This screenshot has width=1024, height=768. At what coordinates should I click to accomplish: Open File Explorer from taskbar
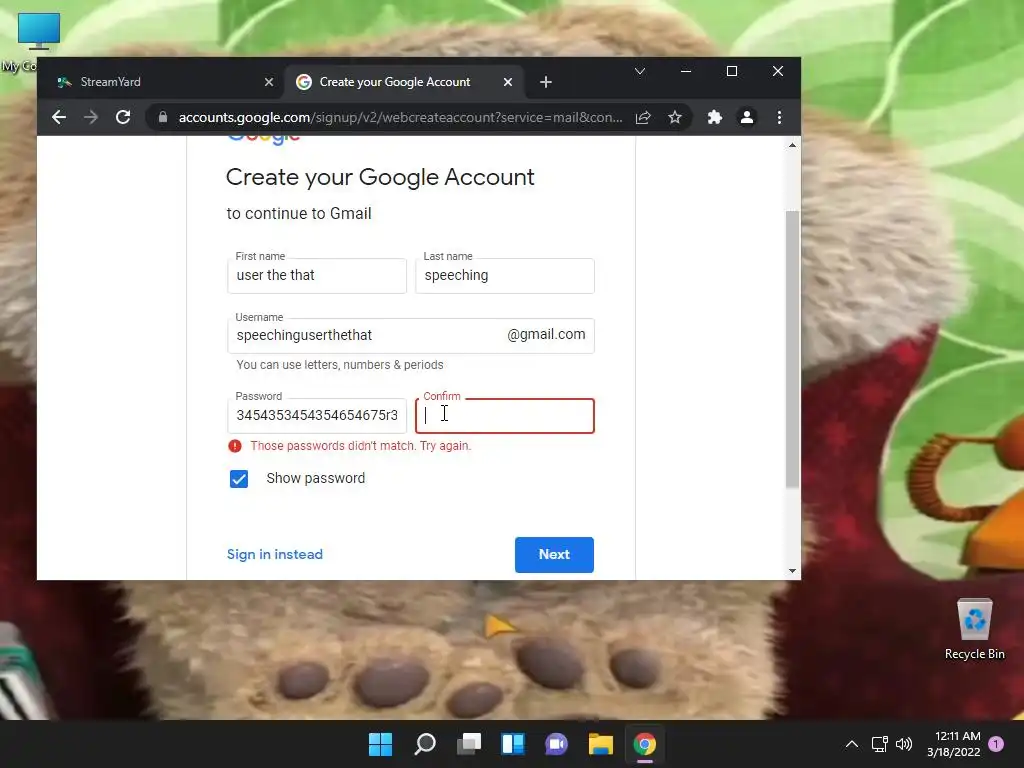[x=601, y=744]
